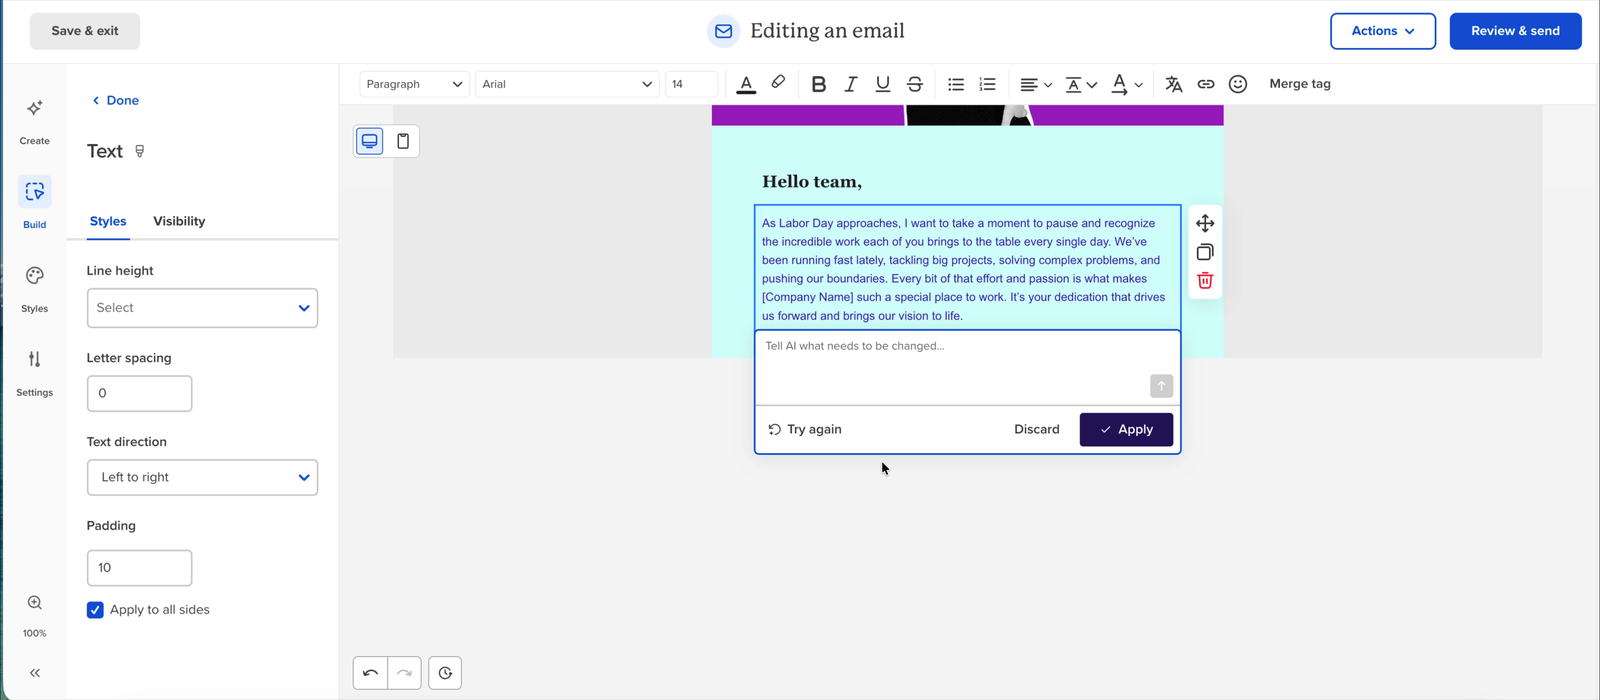Open the text direction toolbar dropdown
This screenshot has height=700, width=1600.
pyautogui.click(x=1126, y=84)
